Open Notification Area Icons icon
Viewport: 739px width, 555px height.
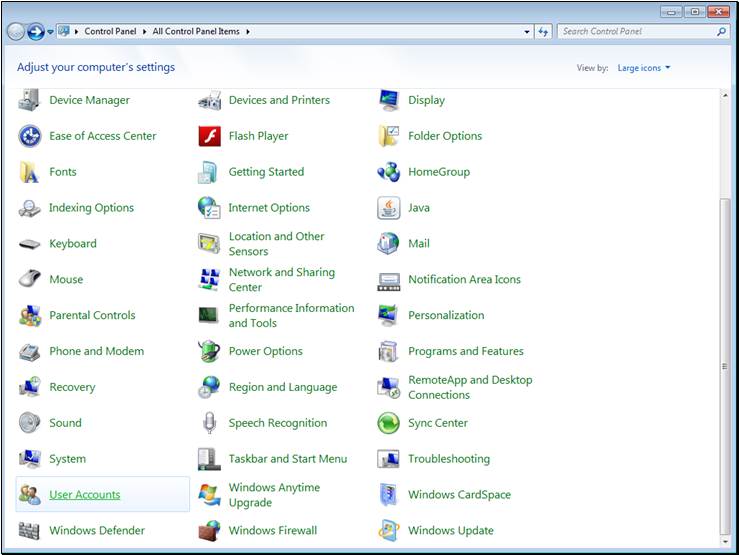tap(389, 281)
